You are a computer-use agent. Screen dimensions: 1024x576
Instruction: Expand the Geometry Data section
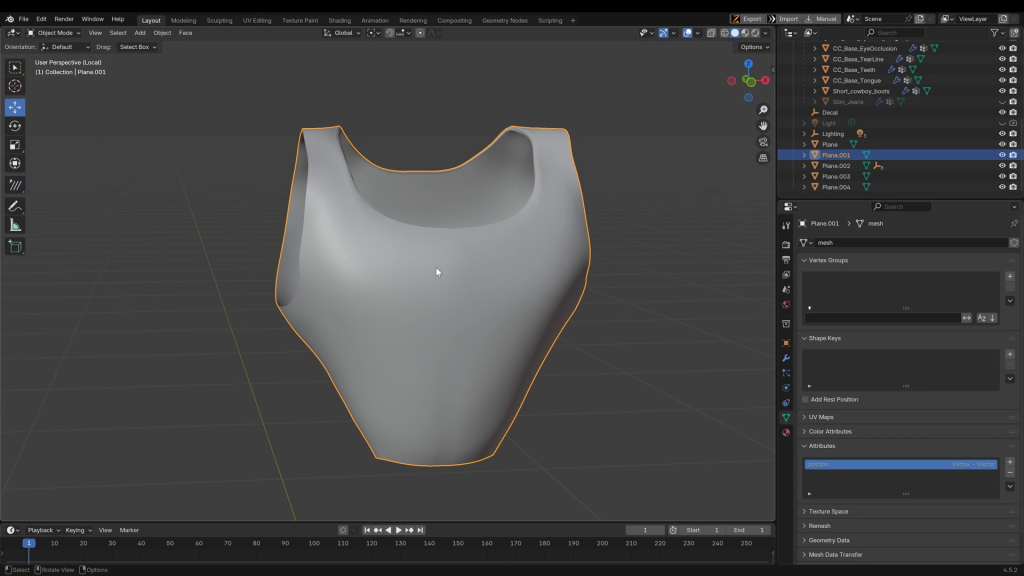click(x=828, y=540)
